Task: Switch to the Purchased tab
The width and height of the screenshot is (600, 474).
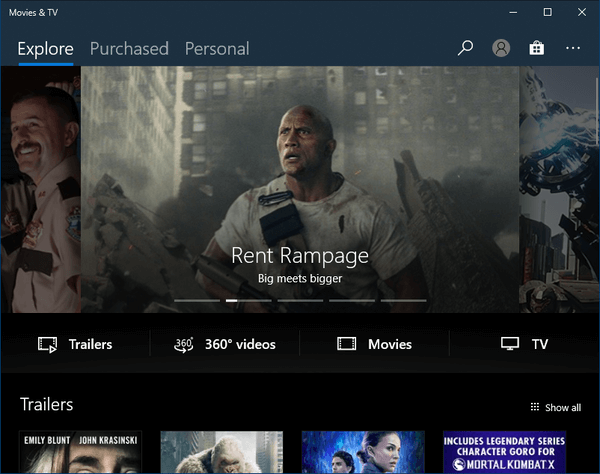Action: click(x=129, y=49)
